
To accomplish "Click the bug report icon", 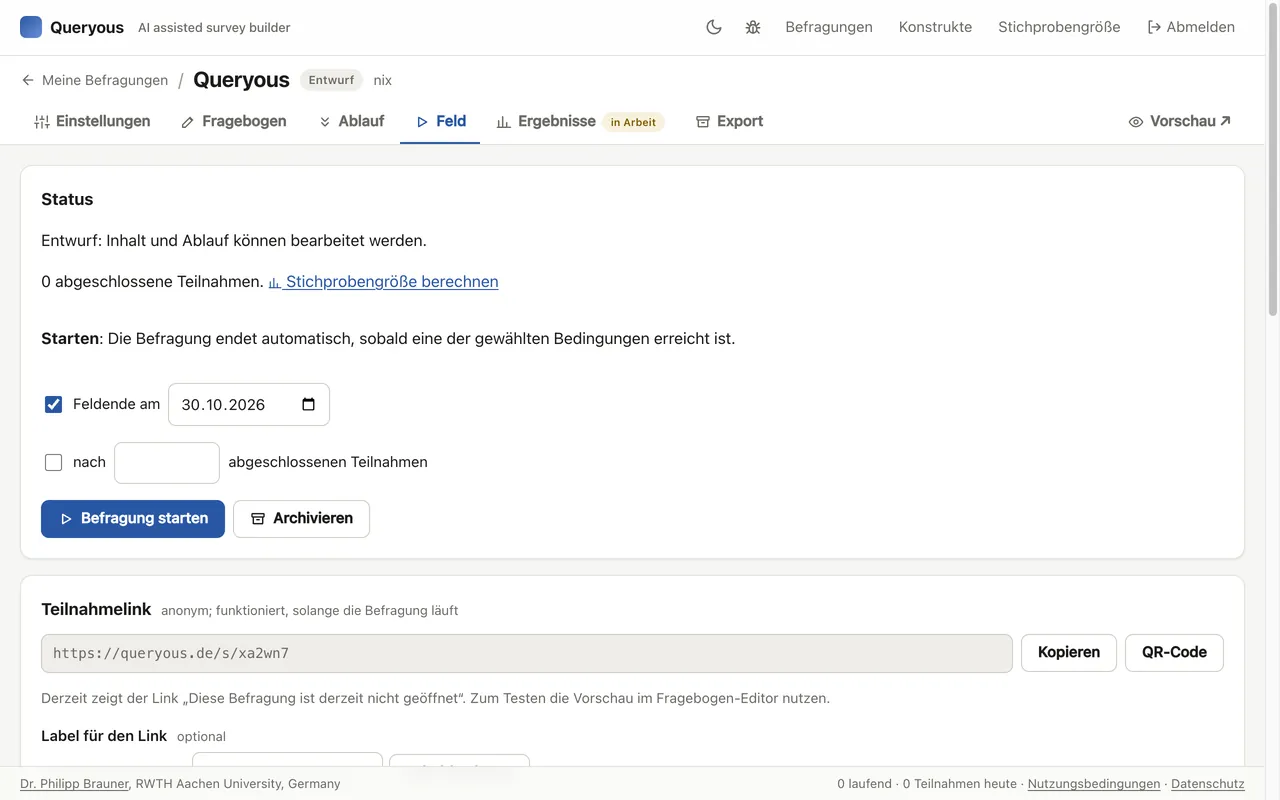I will [753, 27].
